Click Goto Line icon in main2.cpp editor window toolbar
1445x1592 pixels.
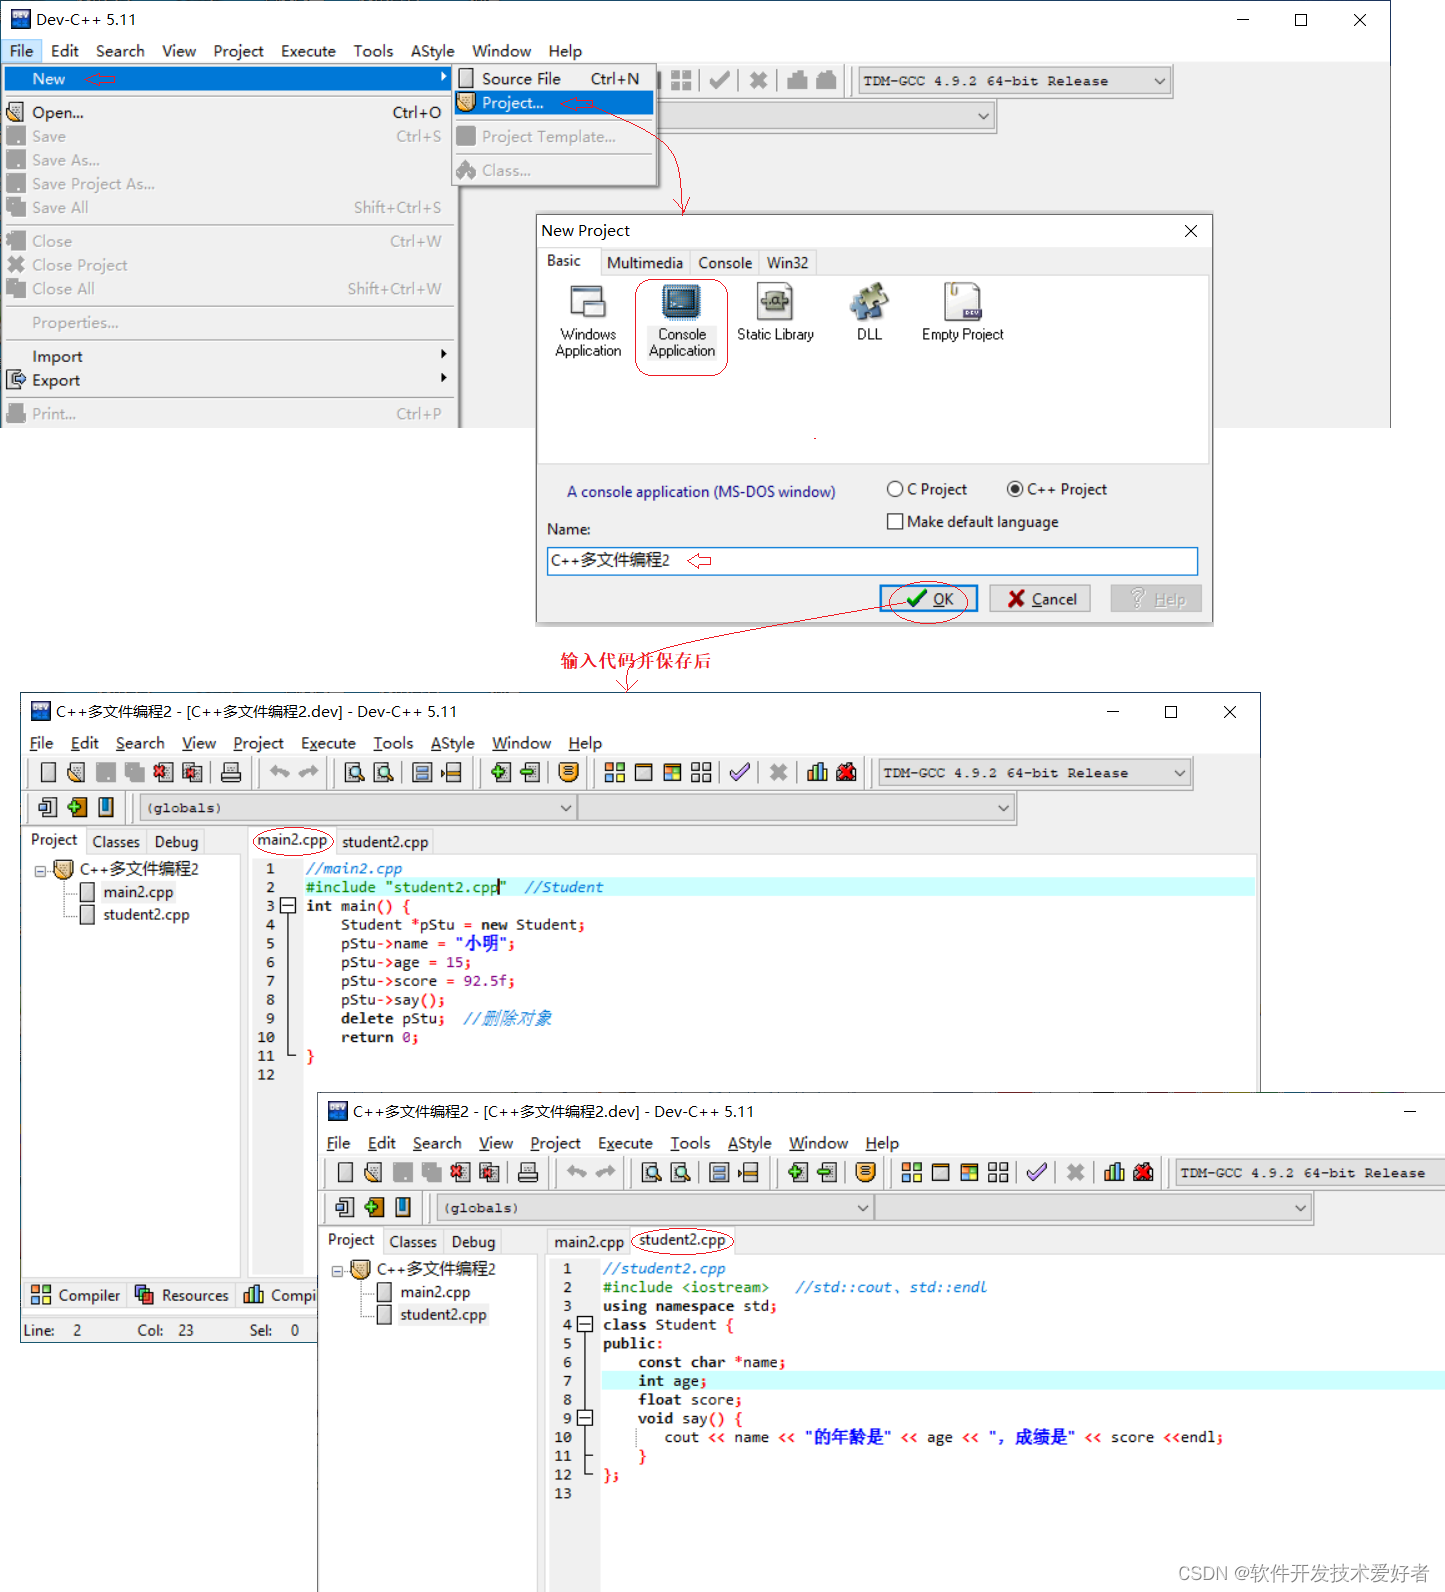point(452,772)
